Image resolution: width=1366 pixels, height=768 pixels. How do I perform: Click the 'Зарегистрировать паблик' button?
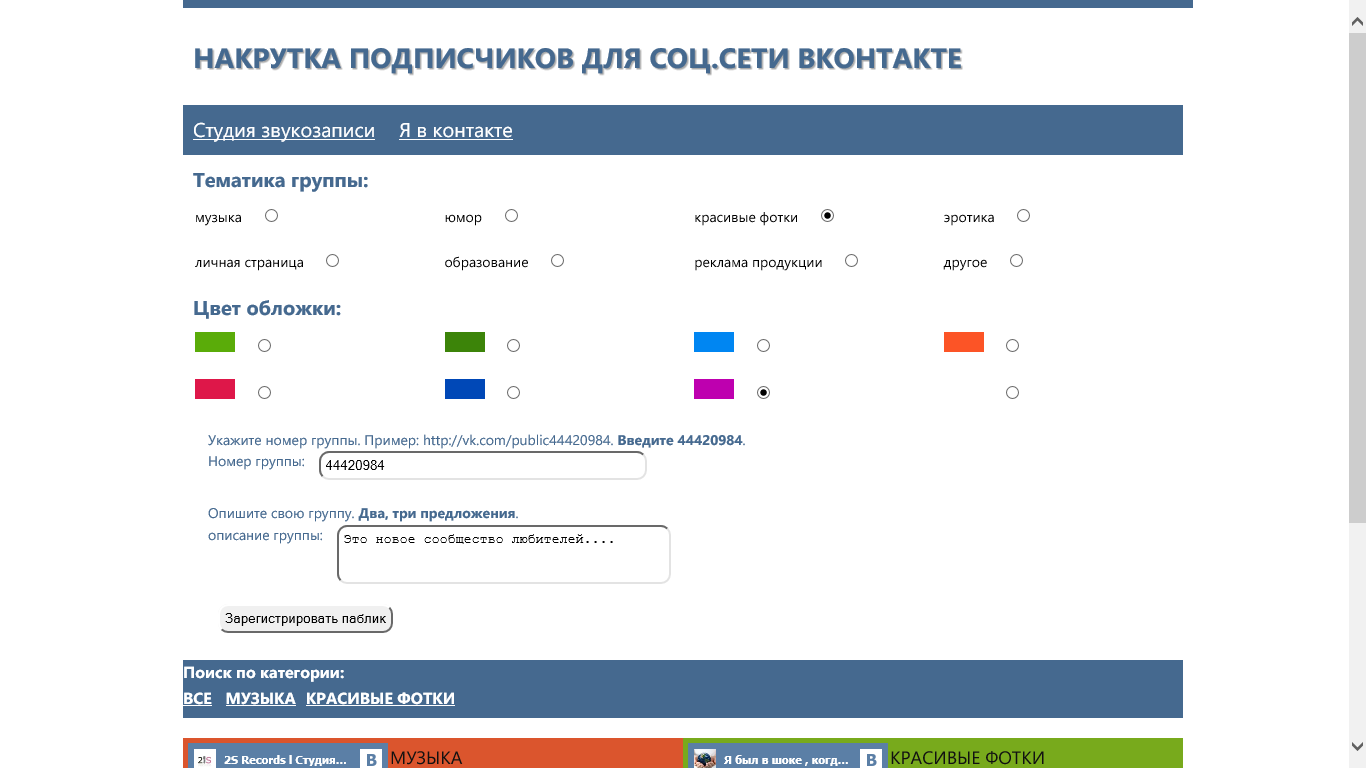click(x=306, y=619)
